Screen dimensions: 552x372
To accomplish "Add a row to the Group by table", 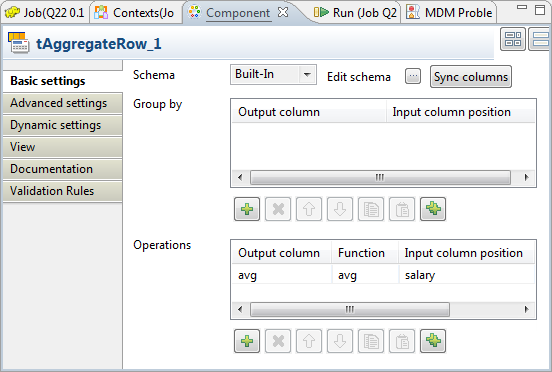I will click(x=247, y=209).
